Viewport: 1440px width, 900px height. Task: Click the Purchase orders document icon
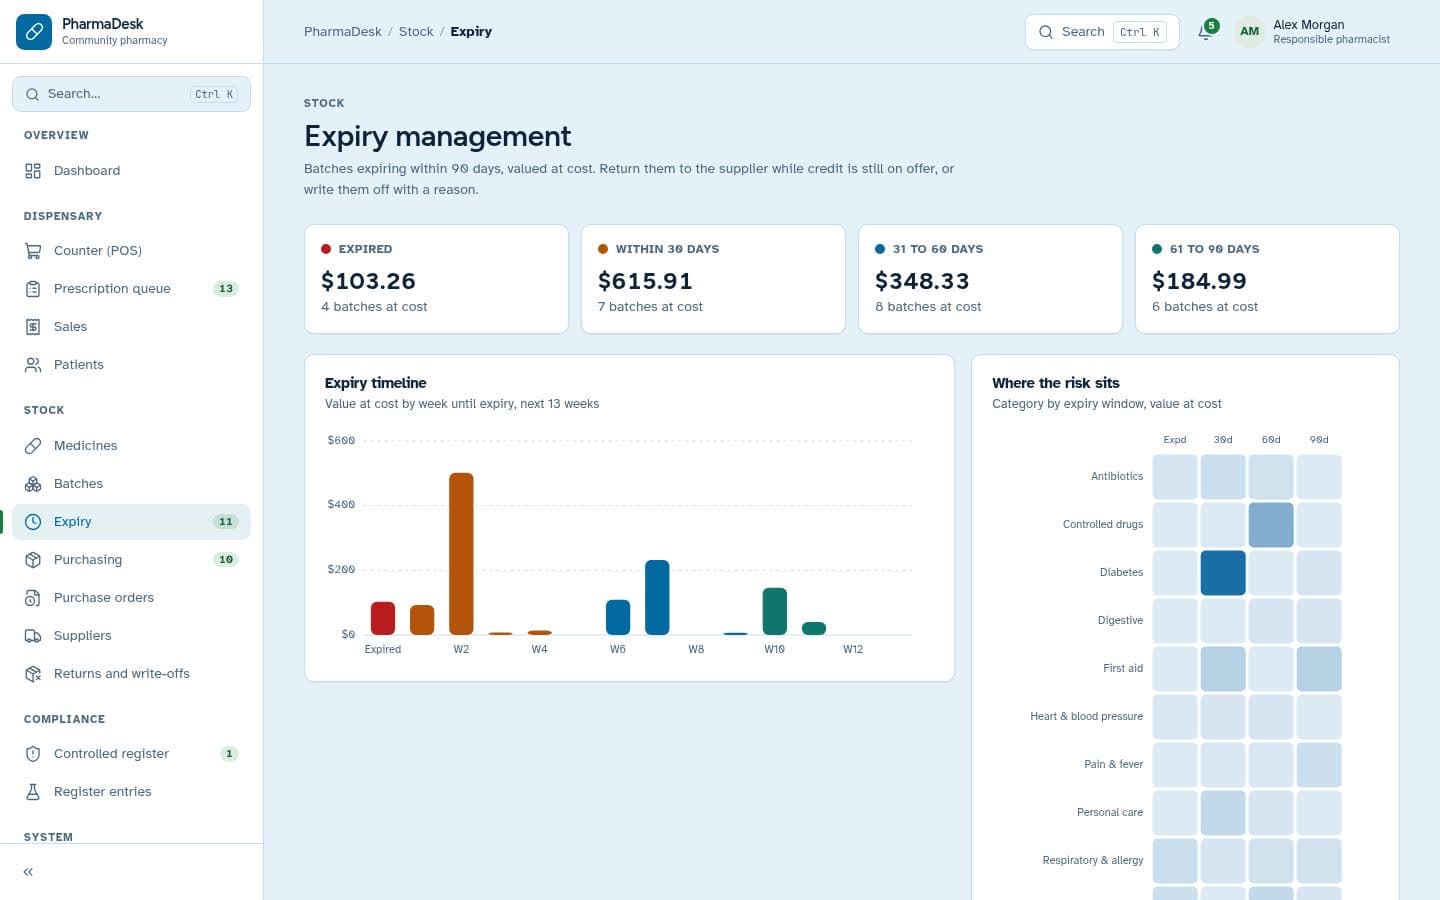tap(33, 598)
